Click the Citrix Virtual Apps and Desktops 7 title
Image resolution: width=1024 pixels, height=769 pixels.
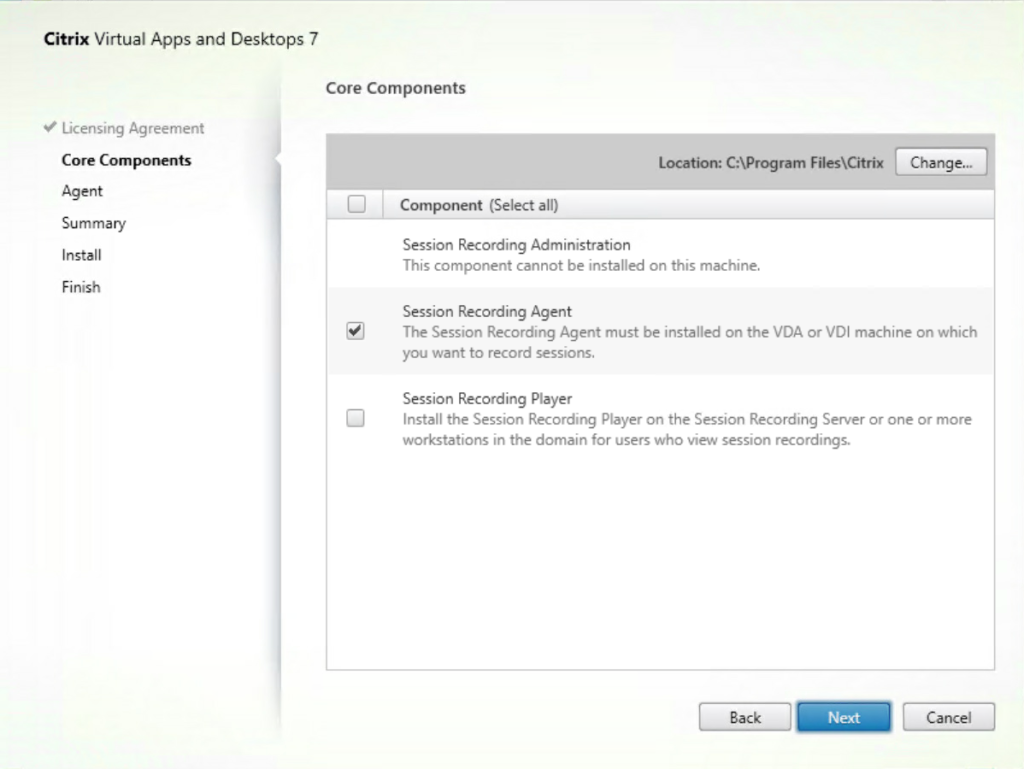(181, 39)
